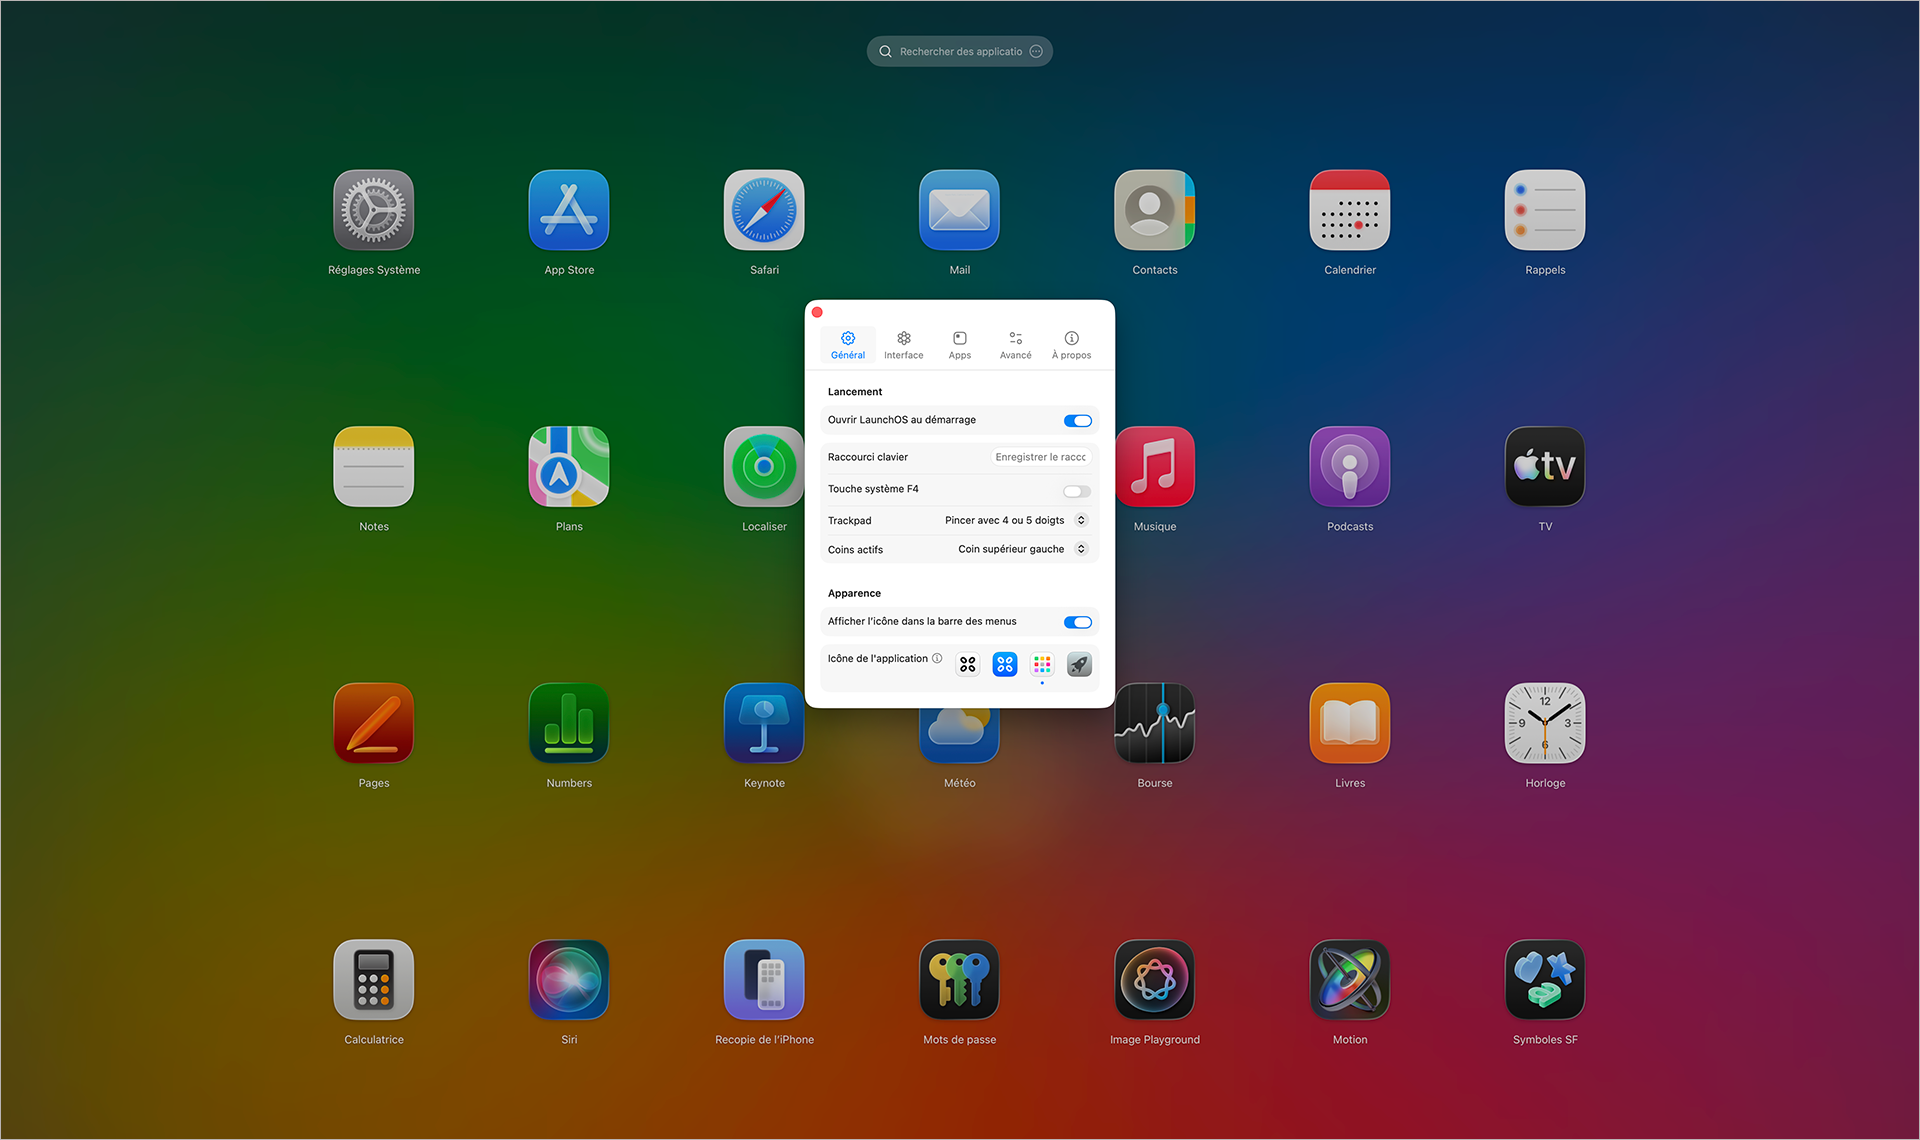This screenshot has width=1920, height=1140.
Task: Close the LaunchOS settings window
Action: [817, 312]
